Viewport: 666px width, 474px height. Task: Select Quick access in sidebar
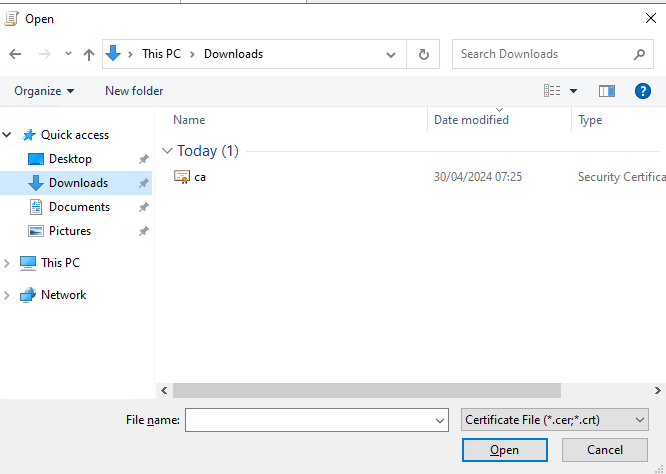click(x=75, y=135)
